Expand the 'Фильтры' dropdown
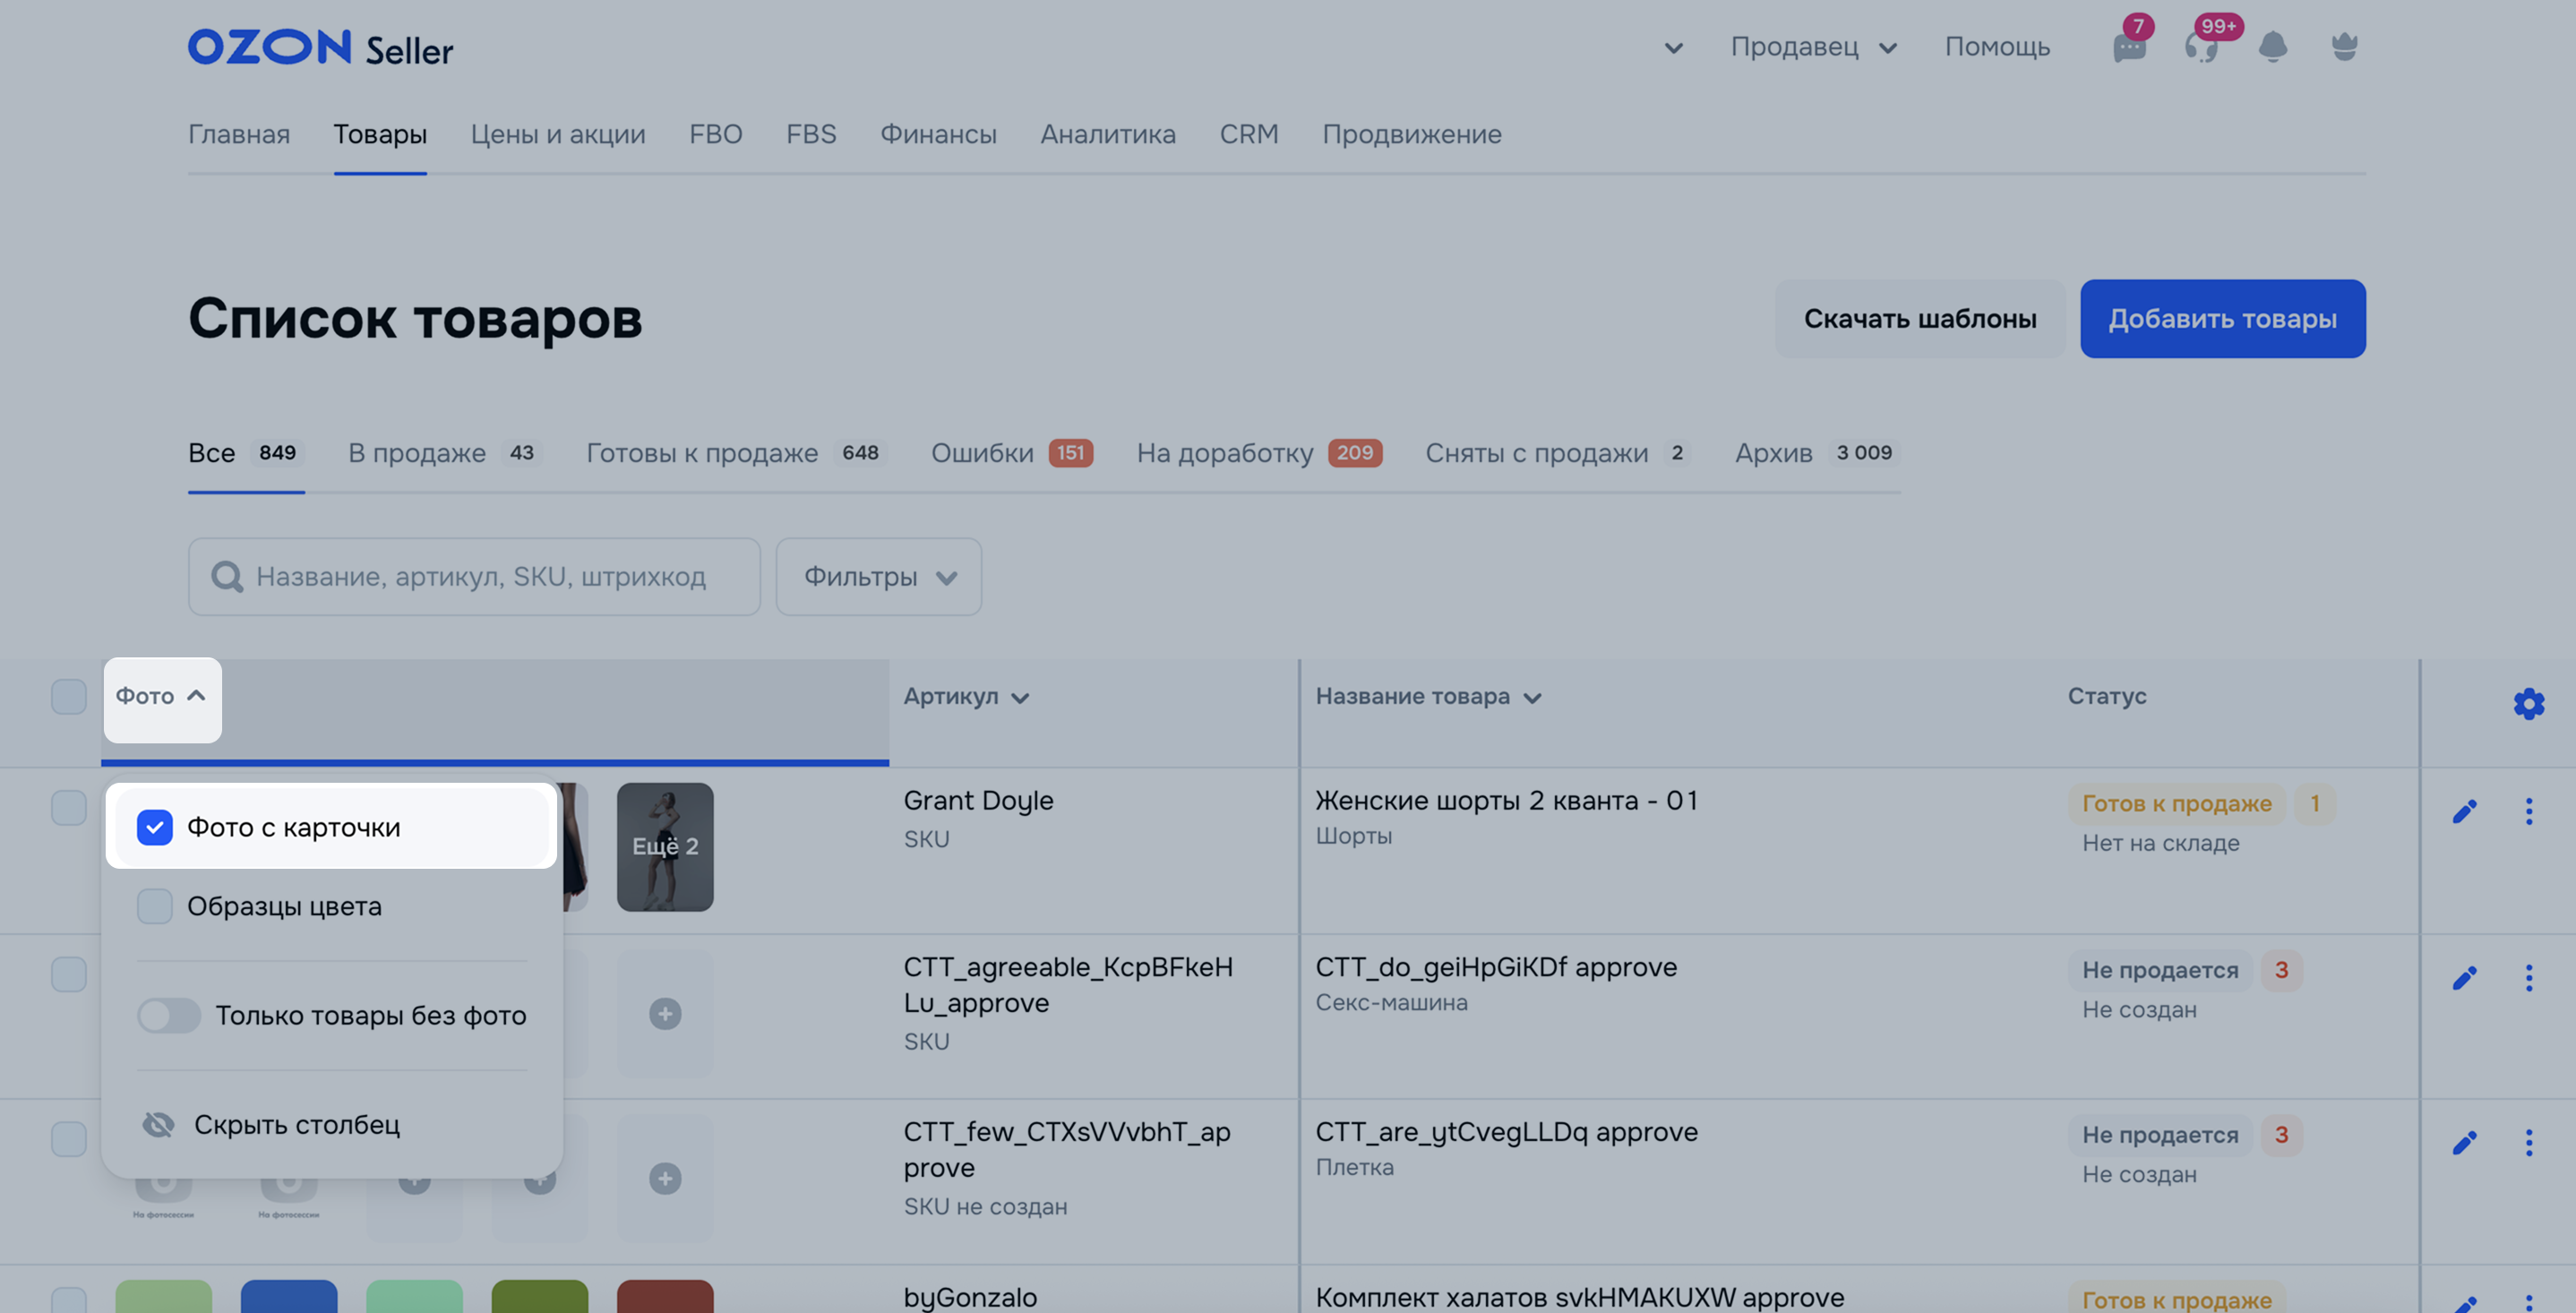Image resolution: width=2576 pixels, height=1313 pixels. 878,576
